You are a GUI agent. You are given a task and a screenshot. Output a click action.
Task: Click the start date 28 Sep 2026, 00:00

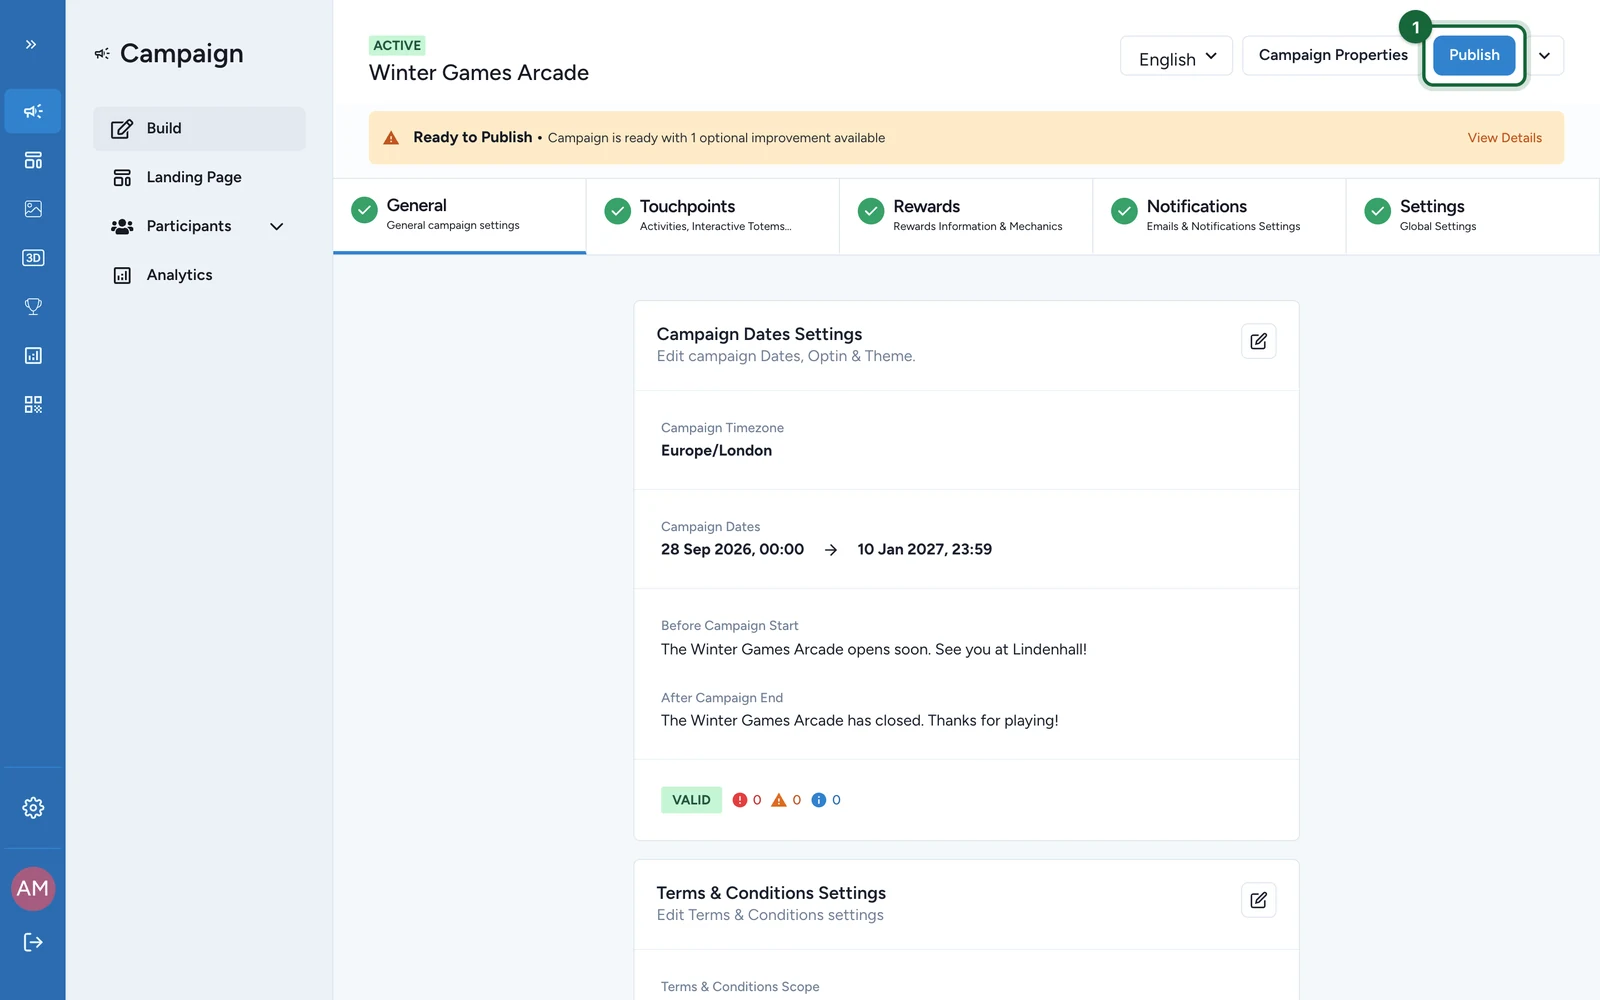(732, 549)
